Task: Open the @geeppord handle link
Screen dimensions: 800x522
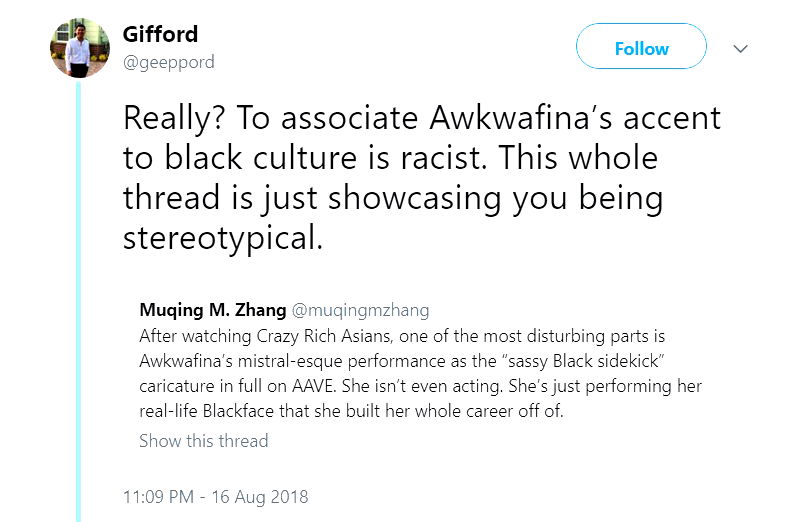Action: tap(168, 62)
